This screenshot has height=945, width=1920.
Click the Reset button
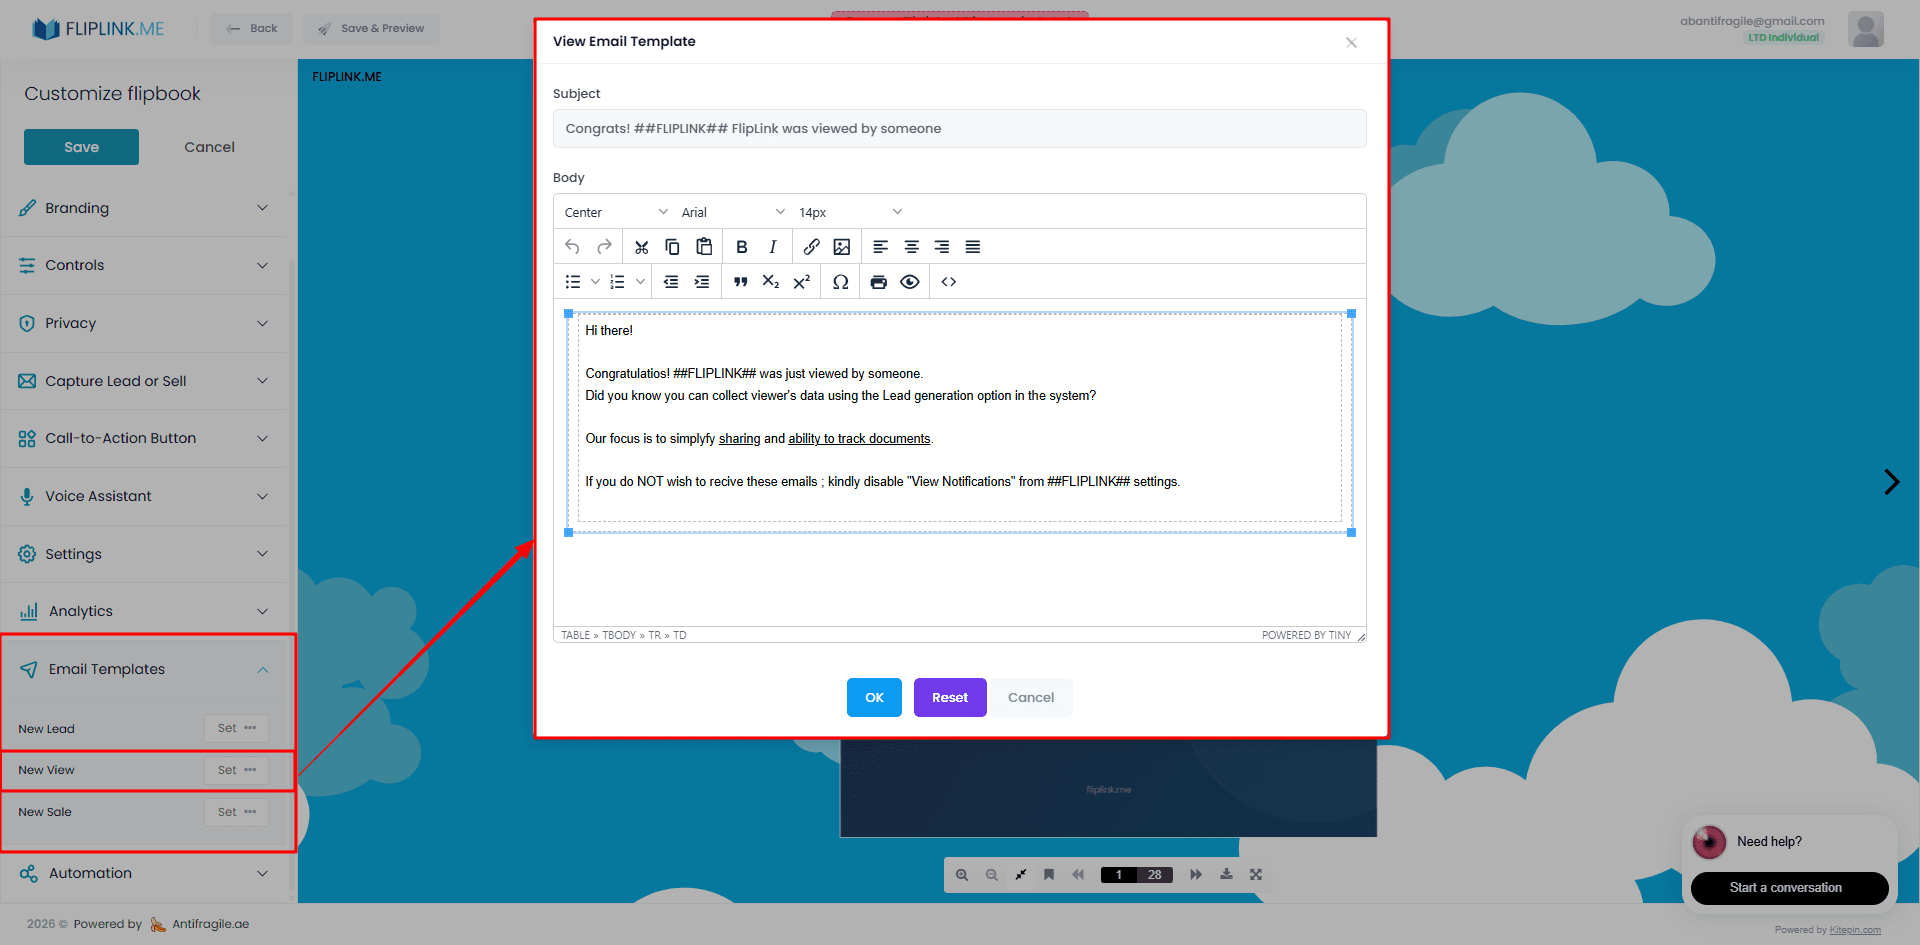(949, 697)
